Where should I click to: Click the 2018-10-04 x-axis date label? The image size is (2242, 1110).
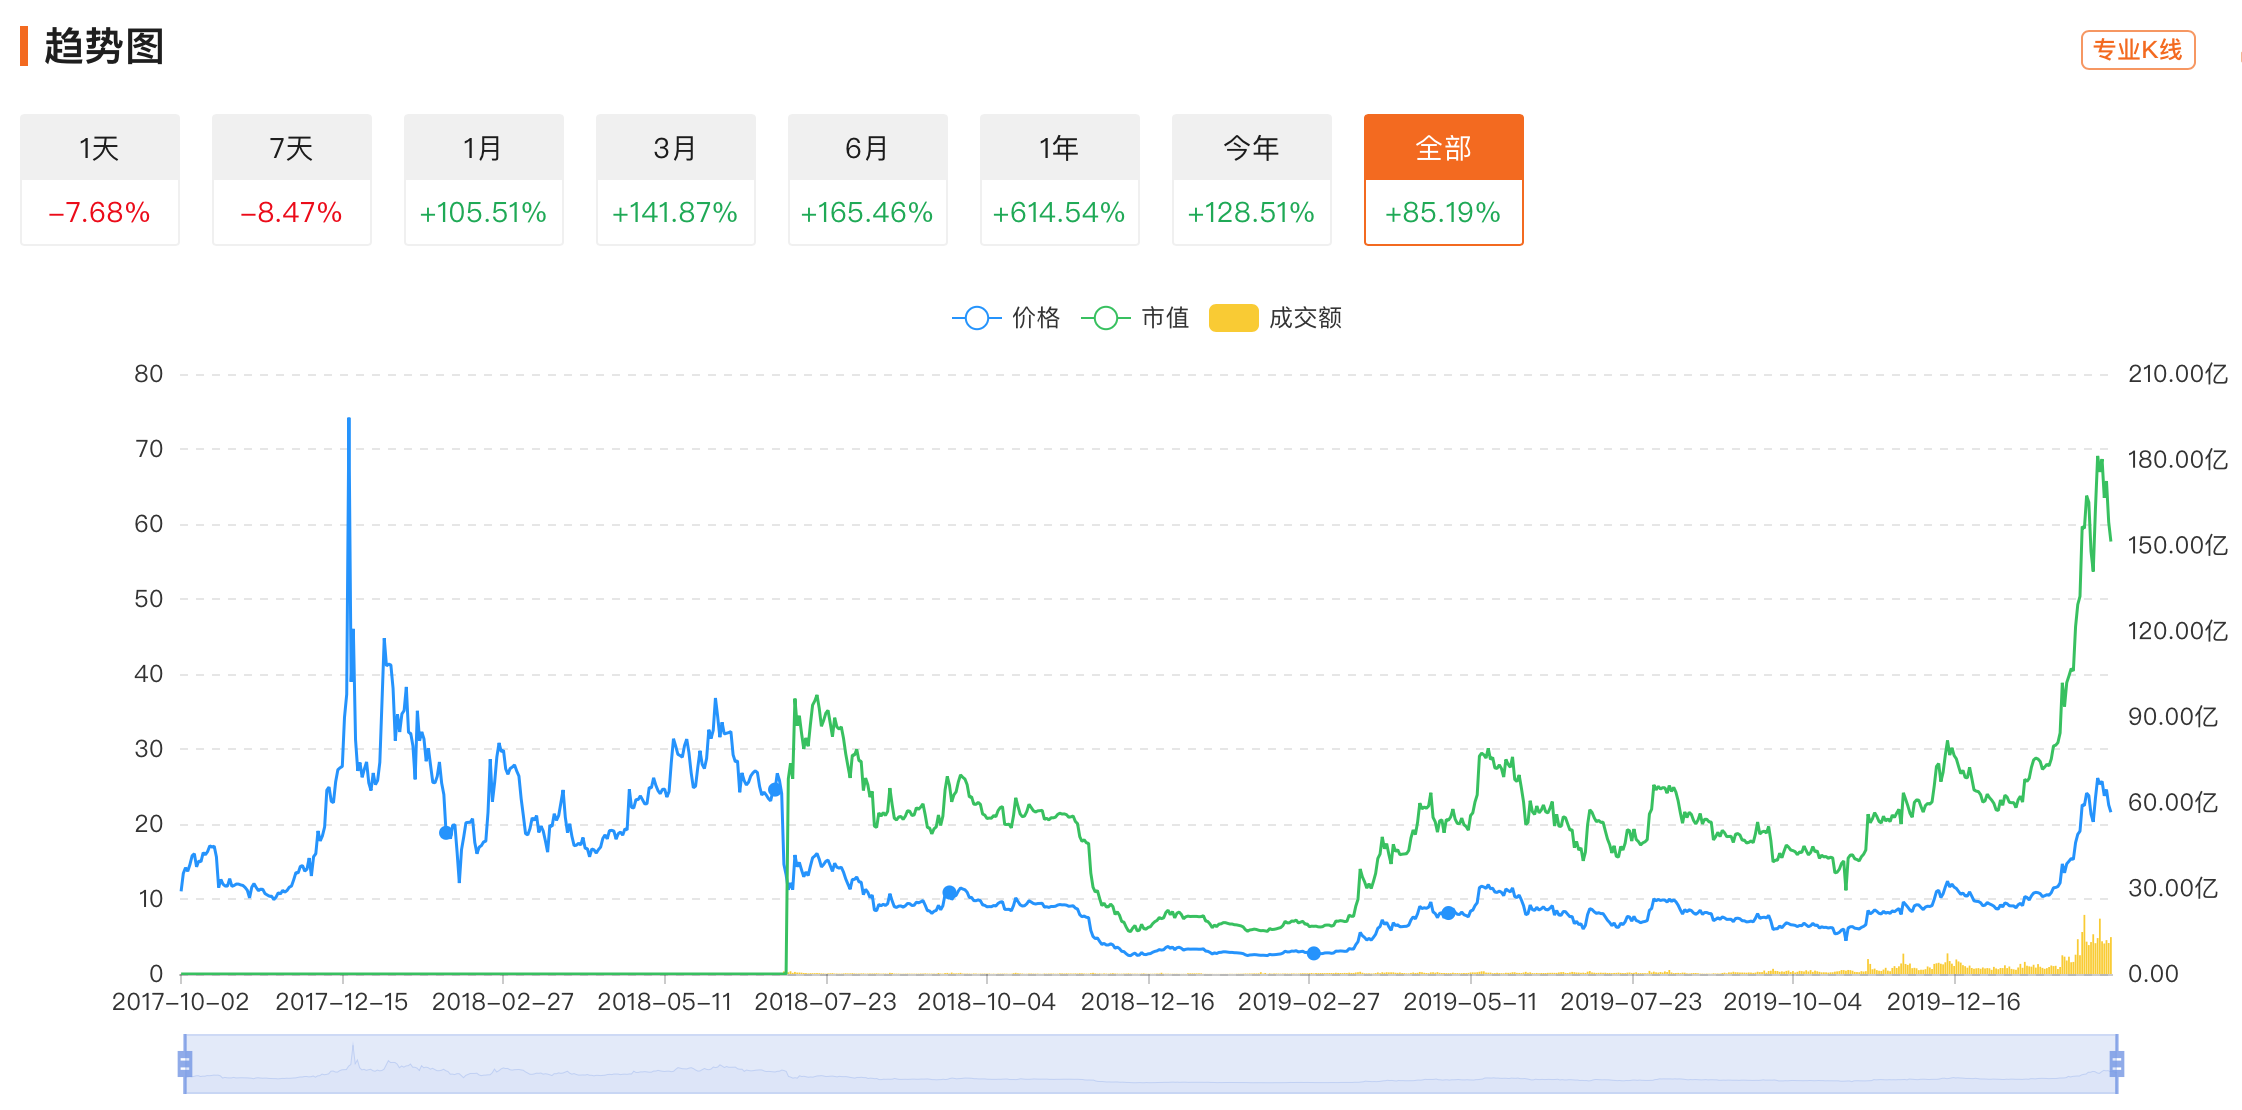(x=987, y=1002)
